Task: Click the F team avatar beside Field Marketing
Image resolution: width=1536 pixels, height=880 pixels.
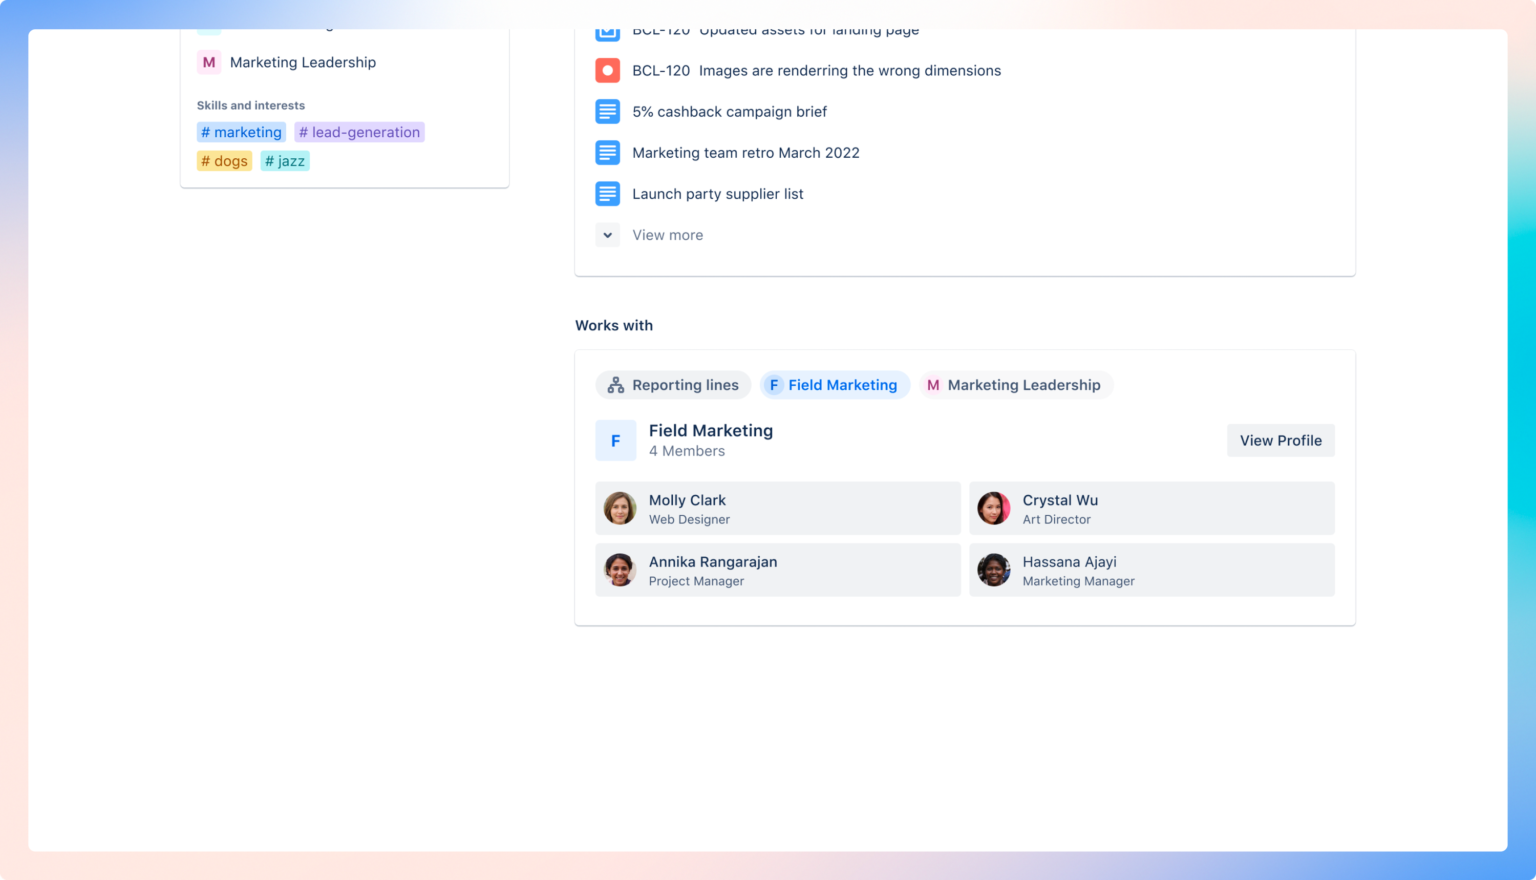Action: (616, 440)
